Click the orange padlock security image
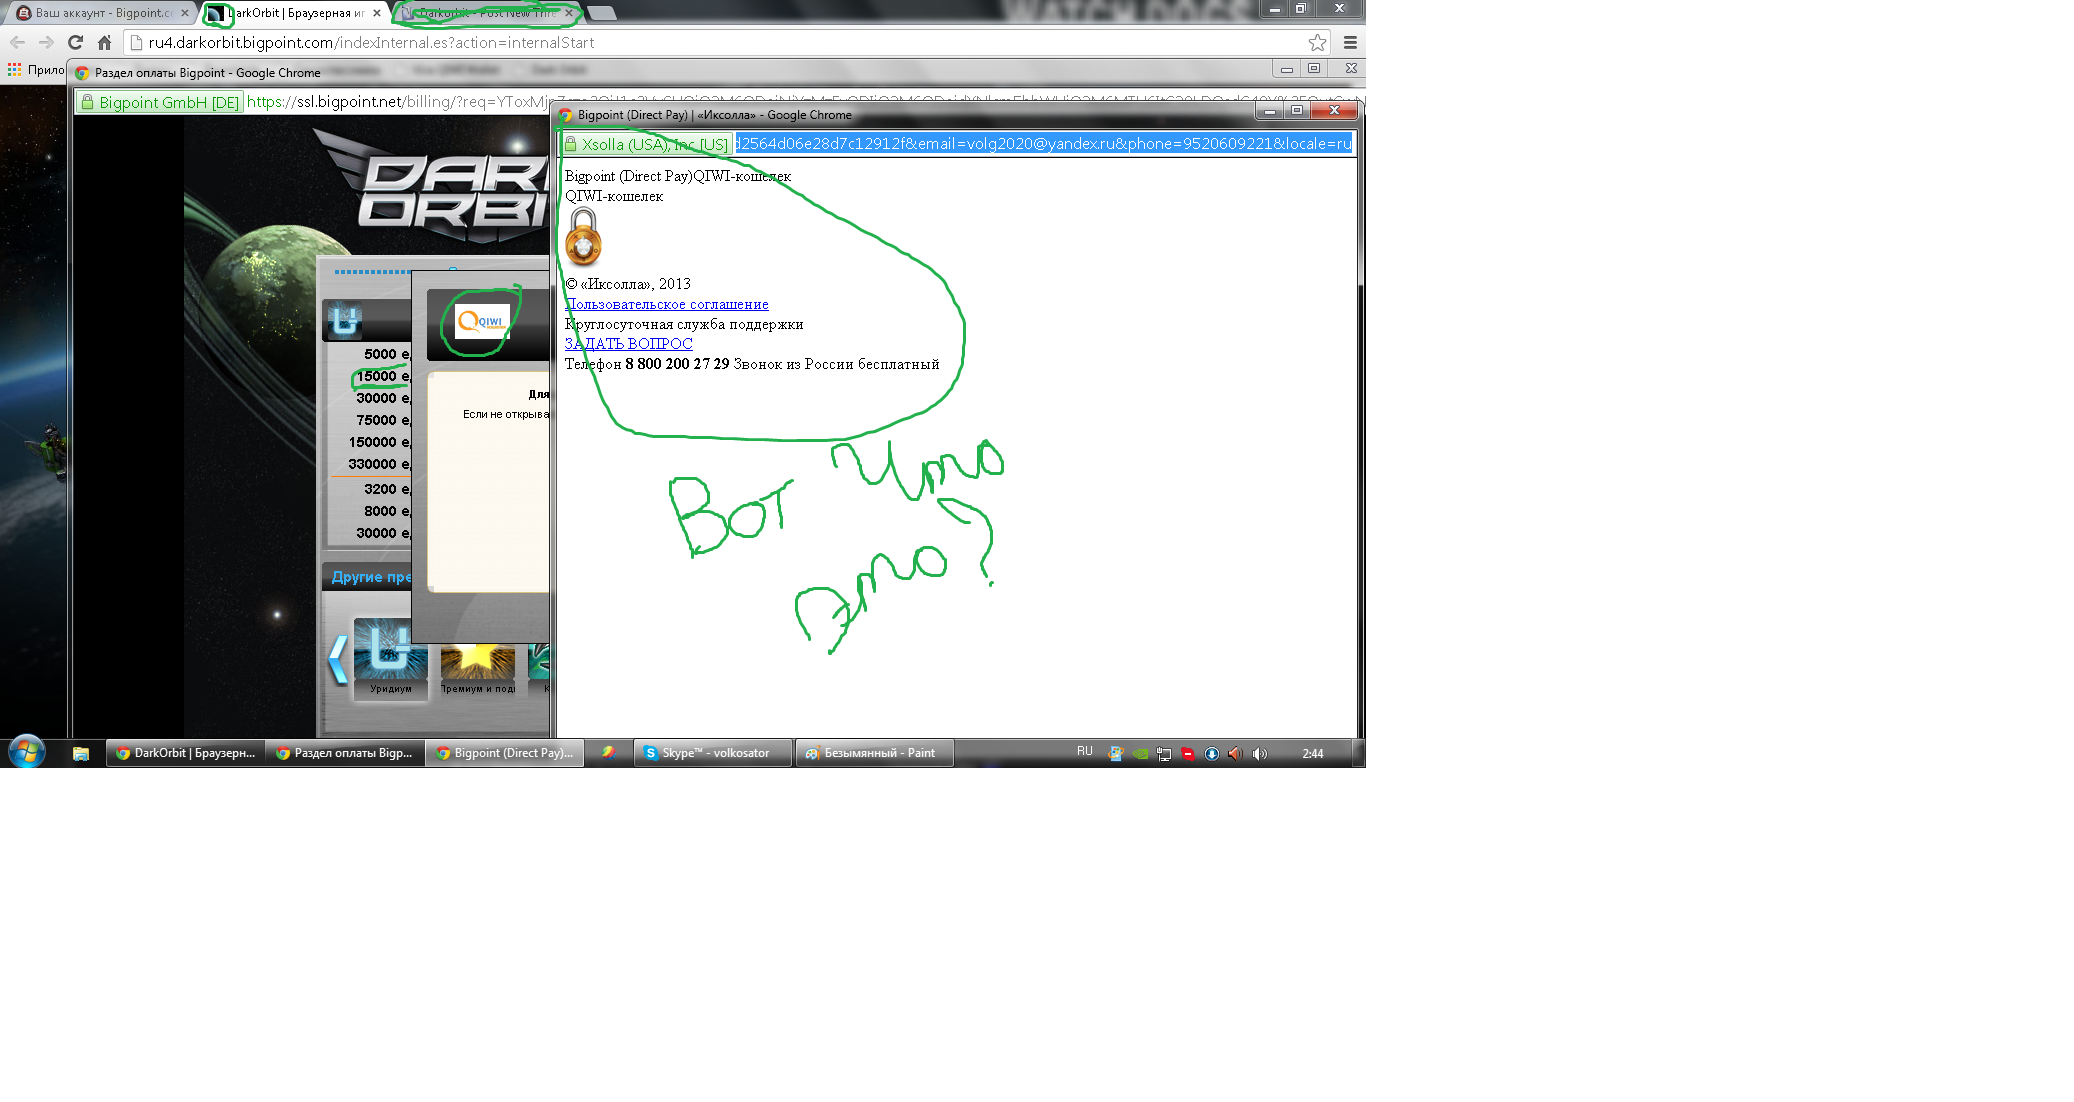The width and height of the screenshot is (2074, 1102). 583,237
